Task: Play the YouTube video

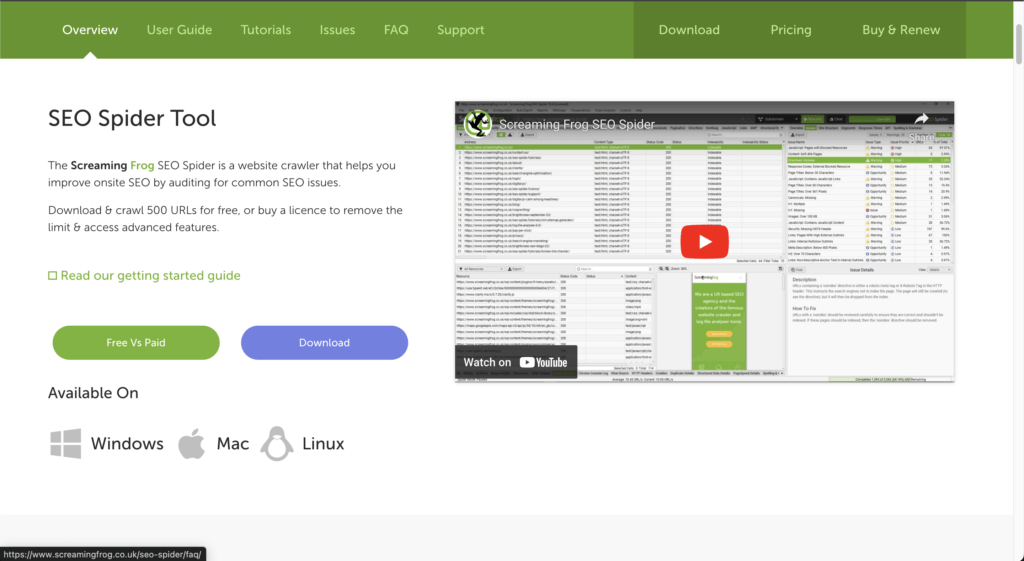Action: [705, 242]
